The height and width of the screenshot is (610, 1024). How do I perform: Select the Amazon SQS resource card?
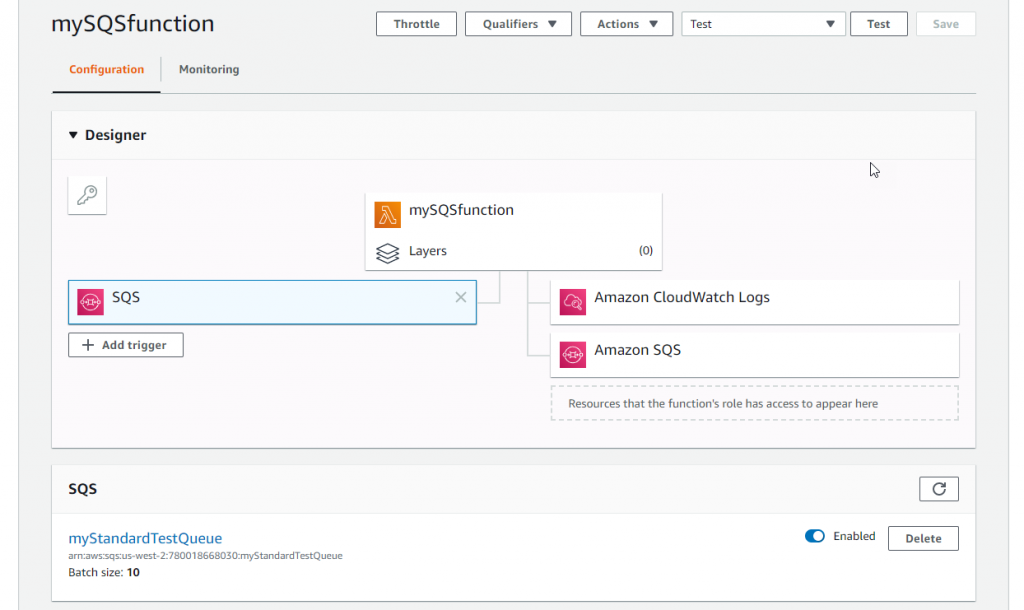tap(755, 355)
